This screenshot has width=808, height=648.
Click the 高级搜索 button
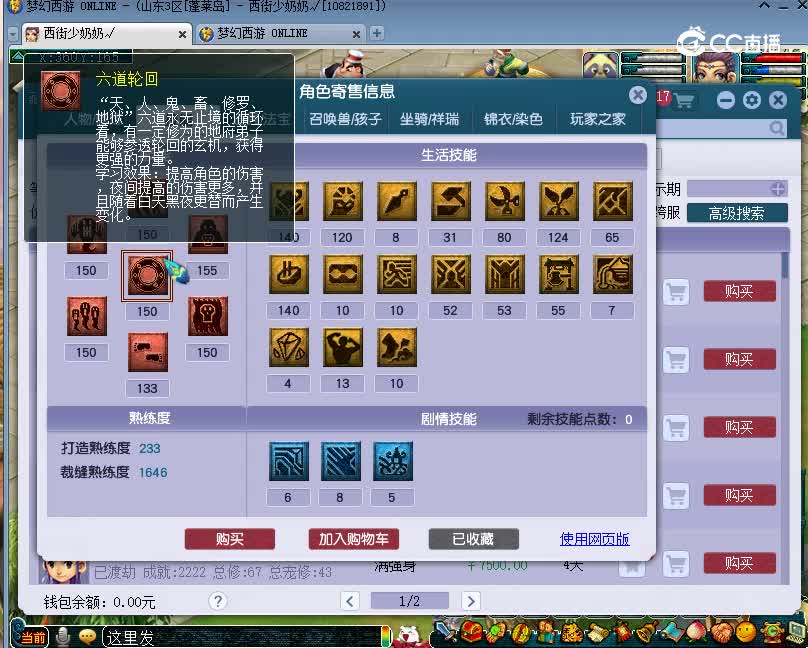click(737, 213)
